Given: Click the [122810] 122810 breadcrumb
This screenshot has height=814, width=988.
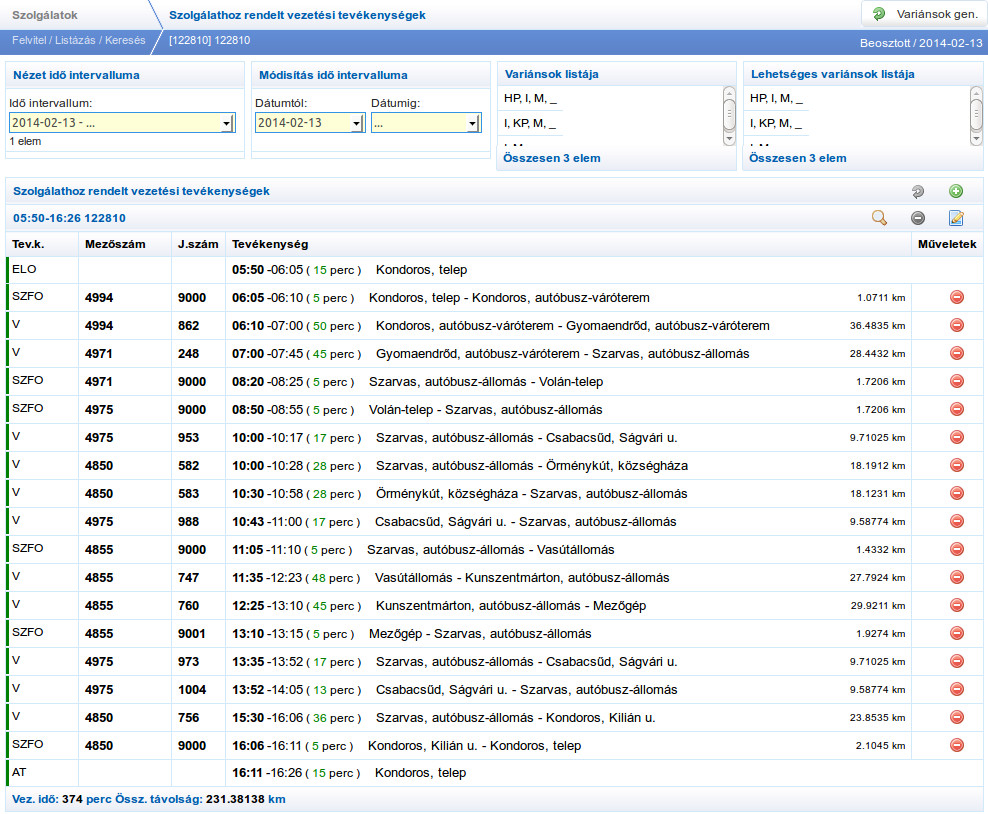Looking at the screenshot, I should (210, 40).
